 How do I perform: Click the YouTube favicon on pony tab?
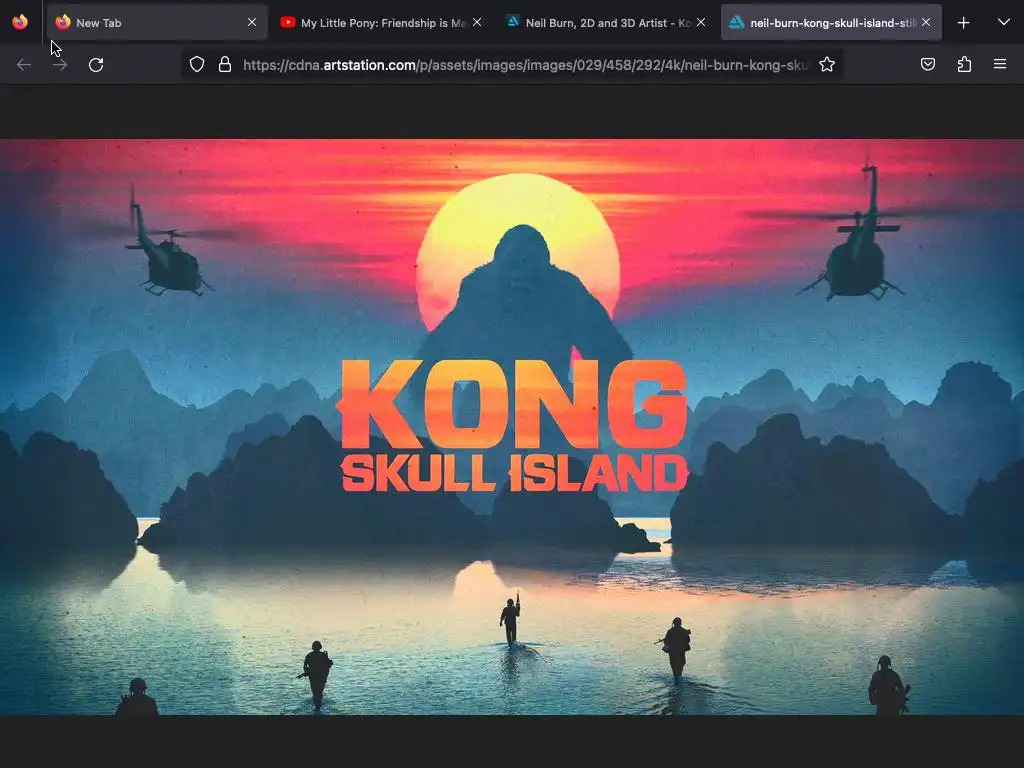[x=287, y=22]
